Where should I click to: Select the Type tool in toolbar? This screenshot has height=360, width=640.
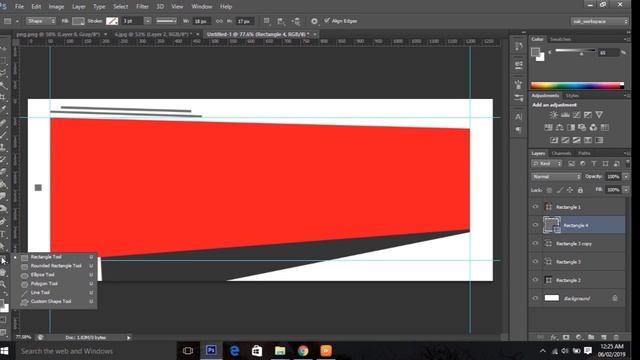[3, 234]
